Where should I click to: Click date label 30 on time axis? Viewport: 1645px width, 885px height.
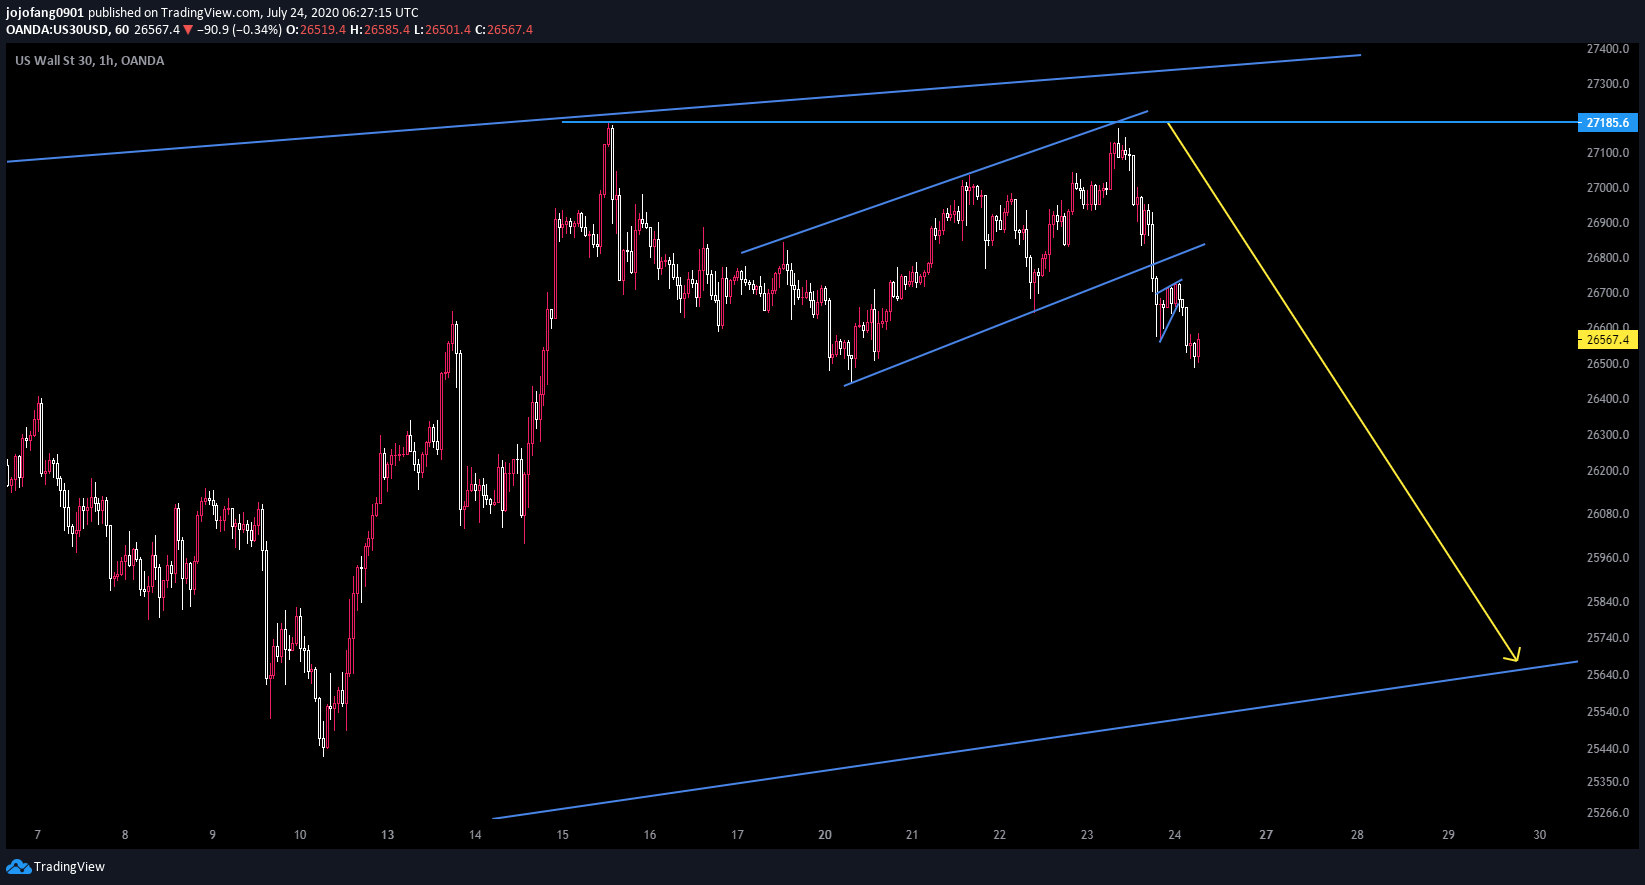click(1540, 835)
